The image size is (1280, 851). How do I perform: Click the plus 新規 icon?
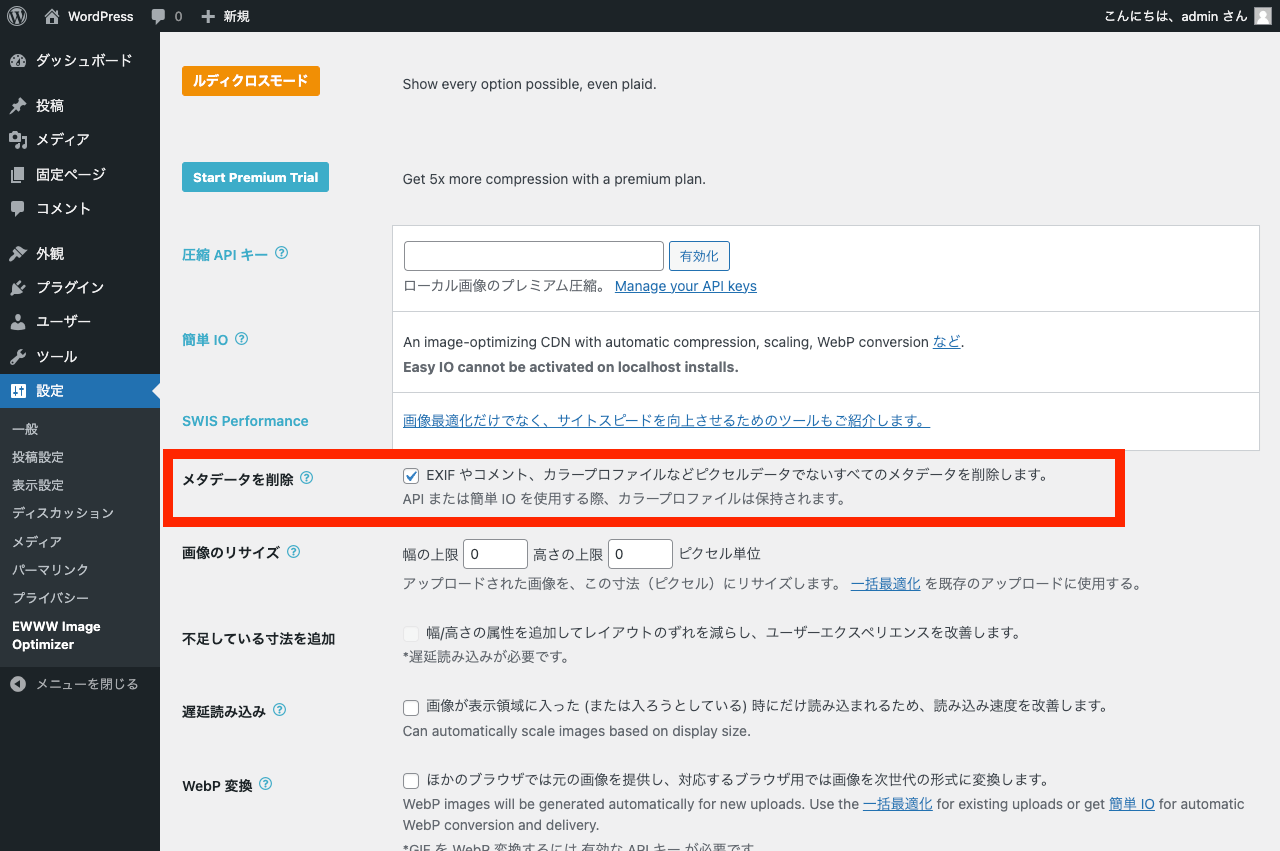(208, 16)
